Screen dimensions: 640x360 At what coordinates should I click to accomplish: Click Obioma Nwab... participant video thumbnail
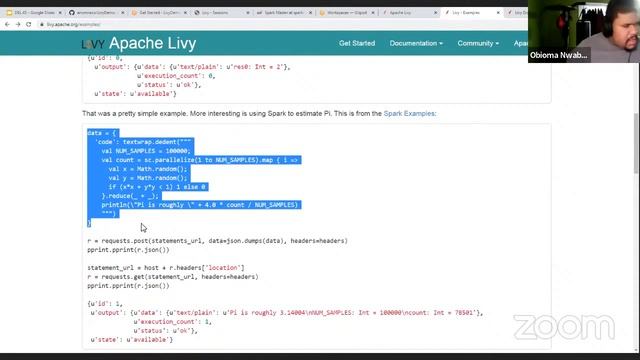pos(584,31)
